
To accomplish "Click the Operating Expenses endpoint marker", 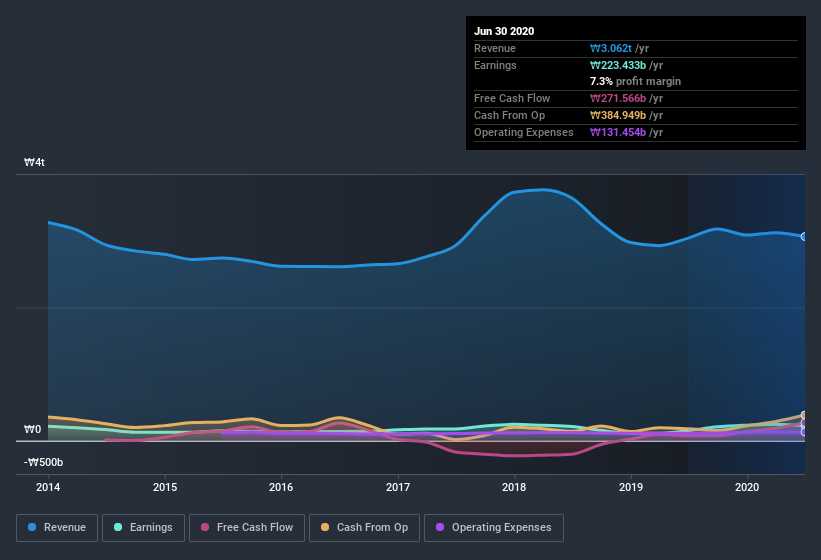I will pyautogui.click(x=804, y=432).
